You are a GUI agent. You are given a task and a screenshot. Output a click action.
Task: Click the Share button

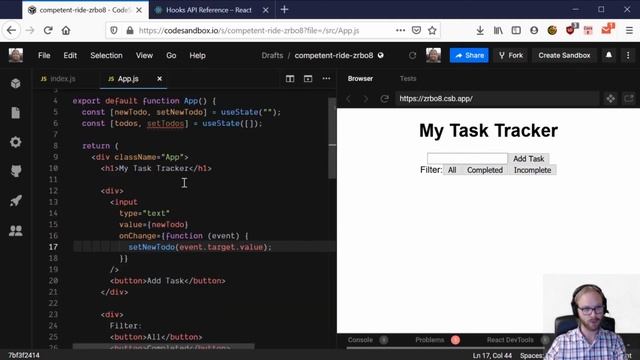[x=469, y=55]
